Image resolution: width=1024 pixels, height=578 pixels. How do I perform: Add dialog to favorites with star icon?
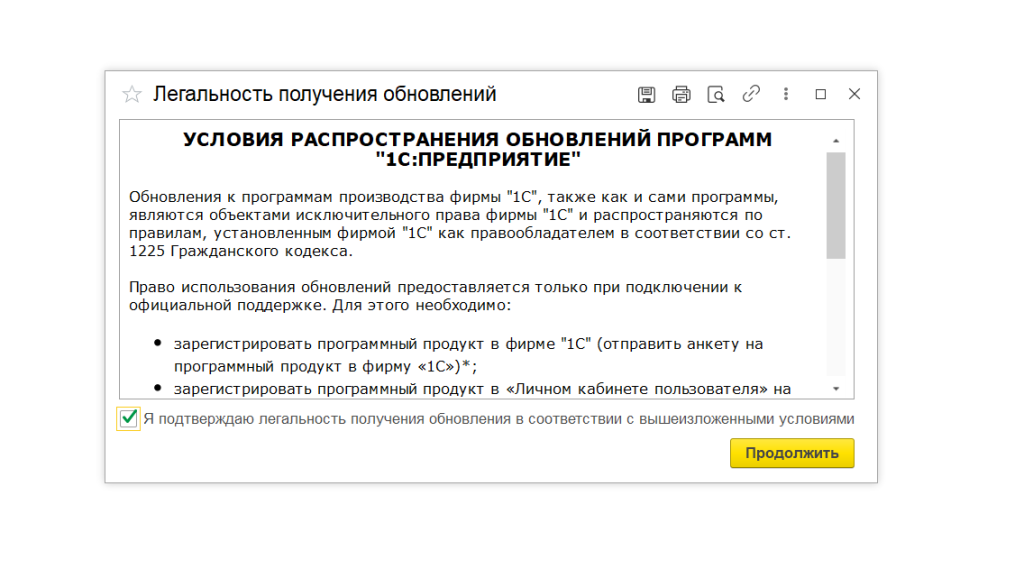pyautogui.click(x=131, y=94)
